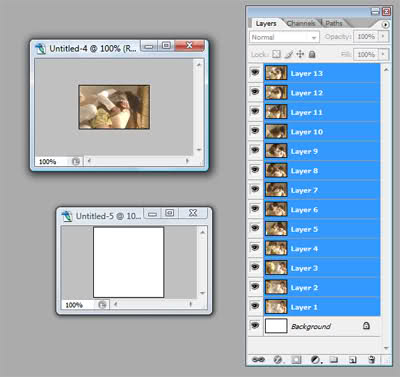This screenshot has width=400, height=377.
Task: Click the Untitled-5 window document icon
Action: 67,216
